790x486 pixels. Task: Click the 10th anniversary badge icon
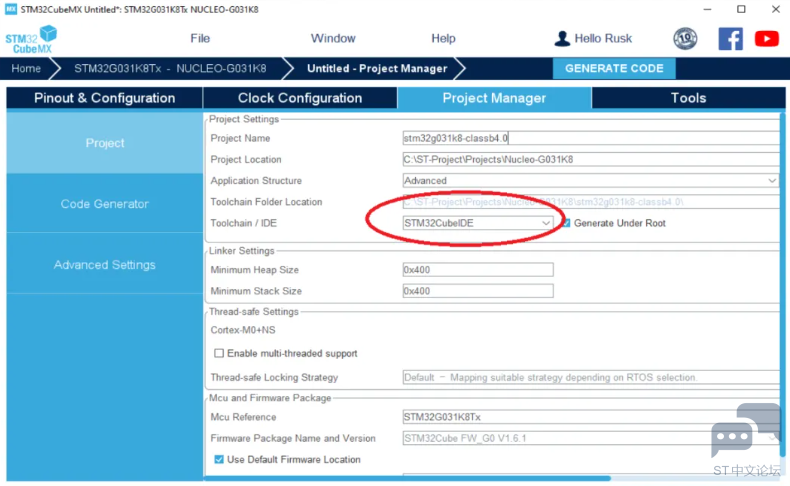[x=685, y=39]
